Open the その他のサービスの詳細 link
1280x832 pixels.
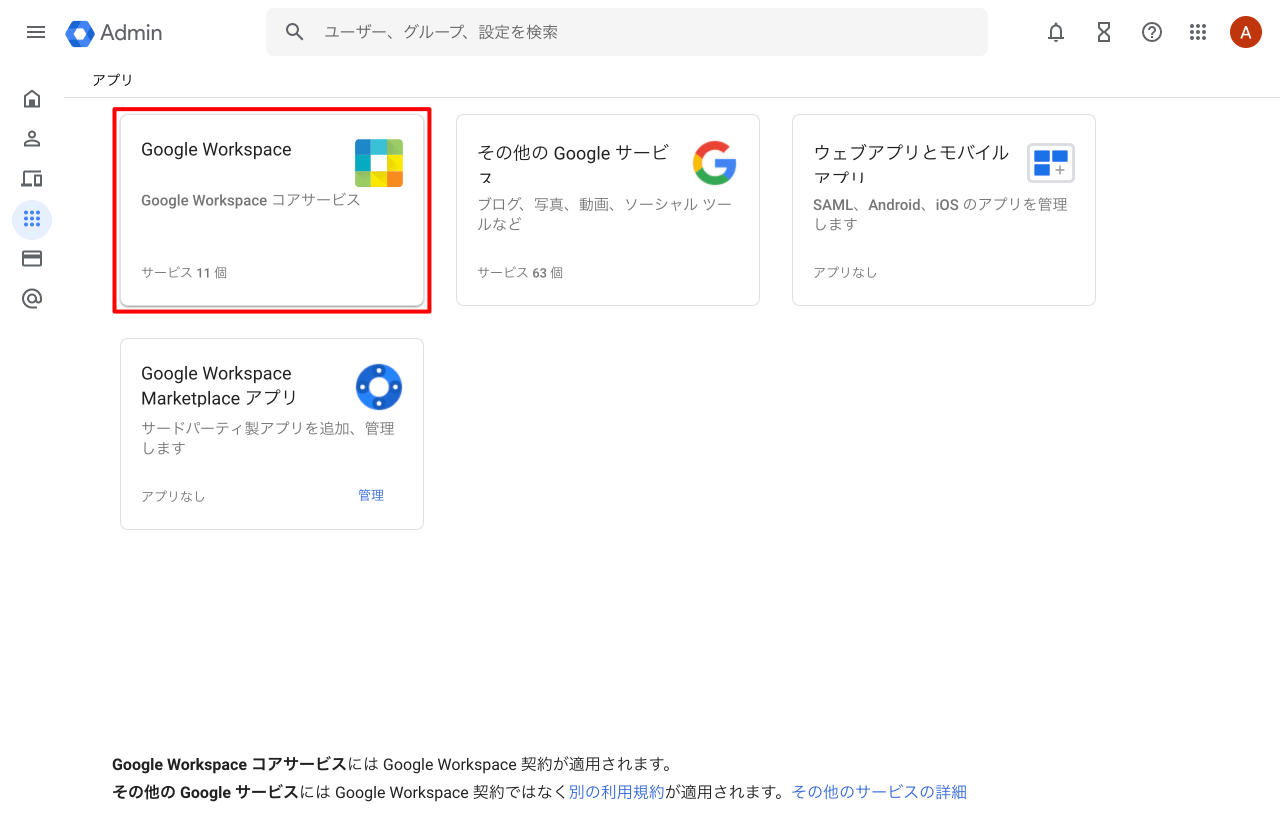click(x=879, y=792)
